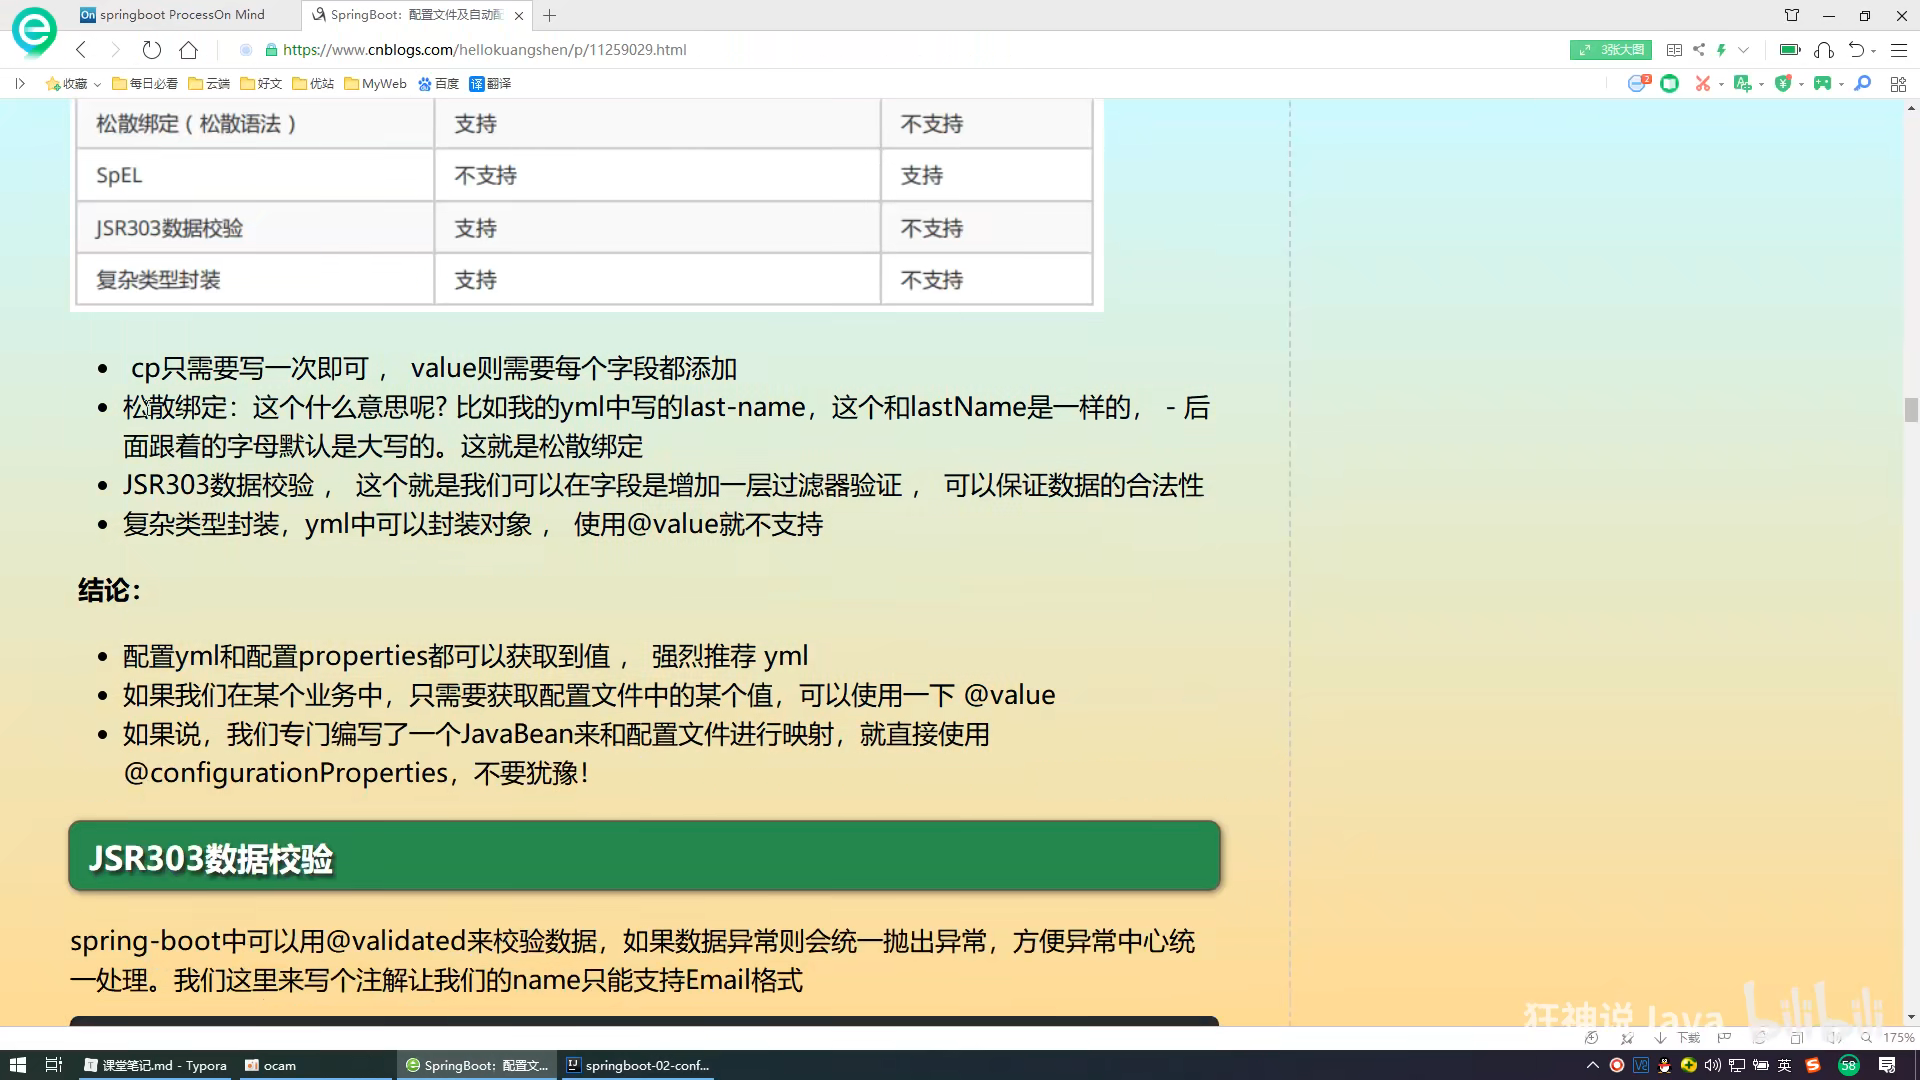1920x1080 pixels.
Task: Click the game controller extension icon
Action: (1822, 84)
